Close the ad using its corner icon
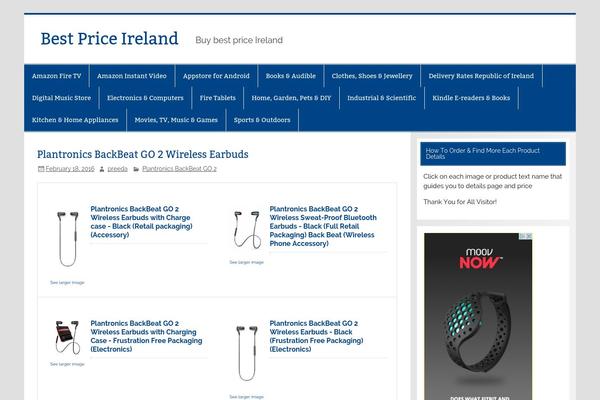Viewport: 600px width, 400px height. pos(528,236)
